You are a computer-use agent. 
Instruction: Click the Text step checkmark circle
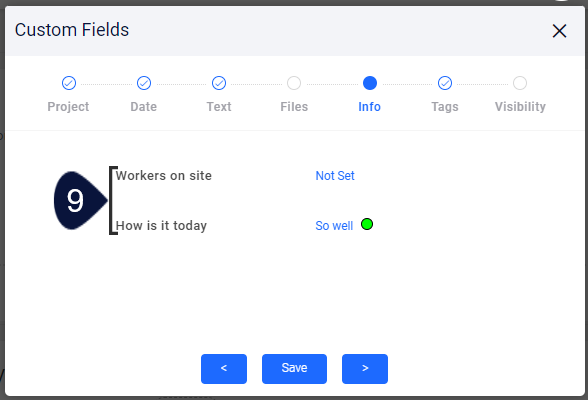click(x=219, y=83)
